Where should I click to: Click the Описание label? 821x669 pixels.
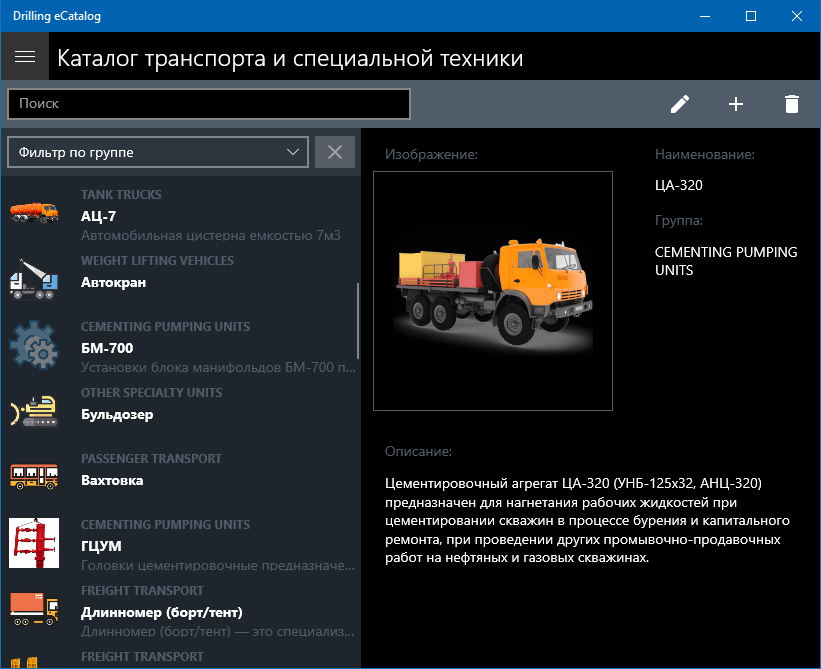click(x=418, y=451)
